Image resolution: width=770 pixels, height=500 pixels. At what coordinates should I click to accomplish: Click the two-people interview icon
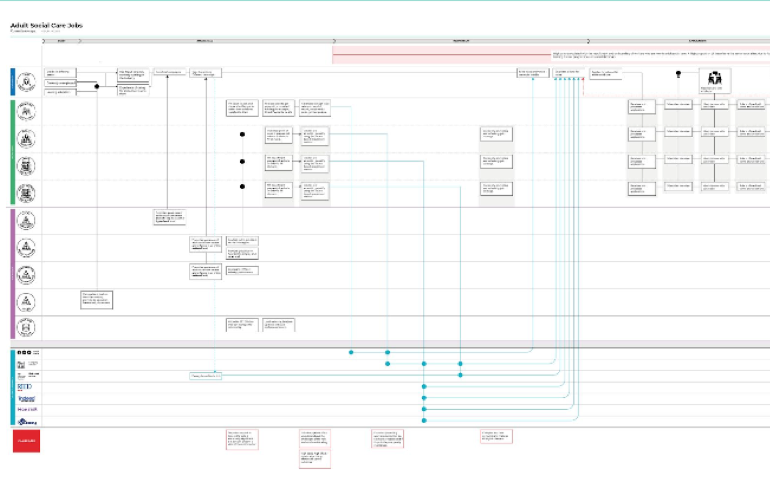[x=715, y=80]
